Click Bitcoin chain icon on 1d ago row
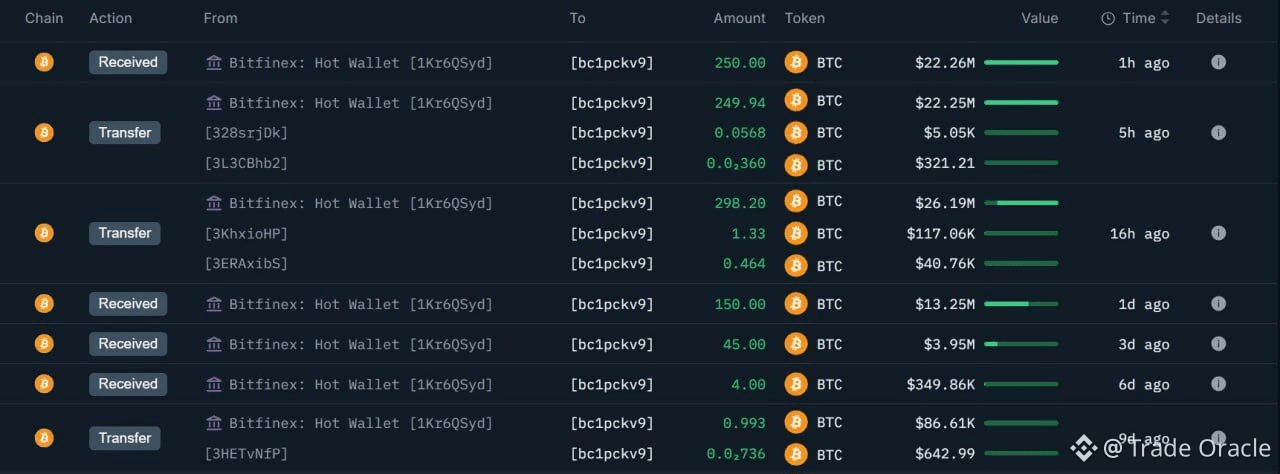The height and width of the screenshot is (474, 1280). coord(44,304)
